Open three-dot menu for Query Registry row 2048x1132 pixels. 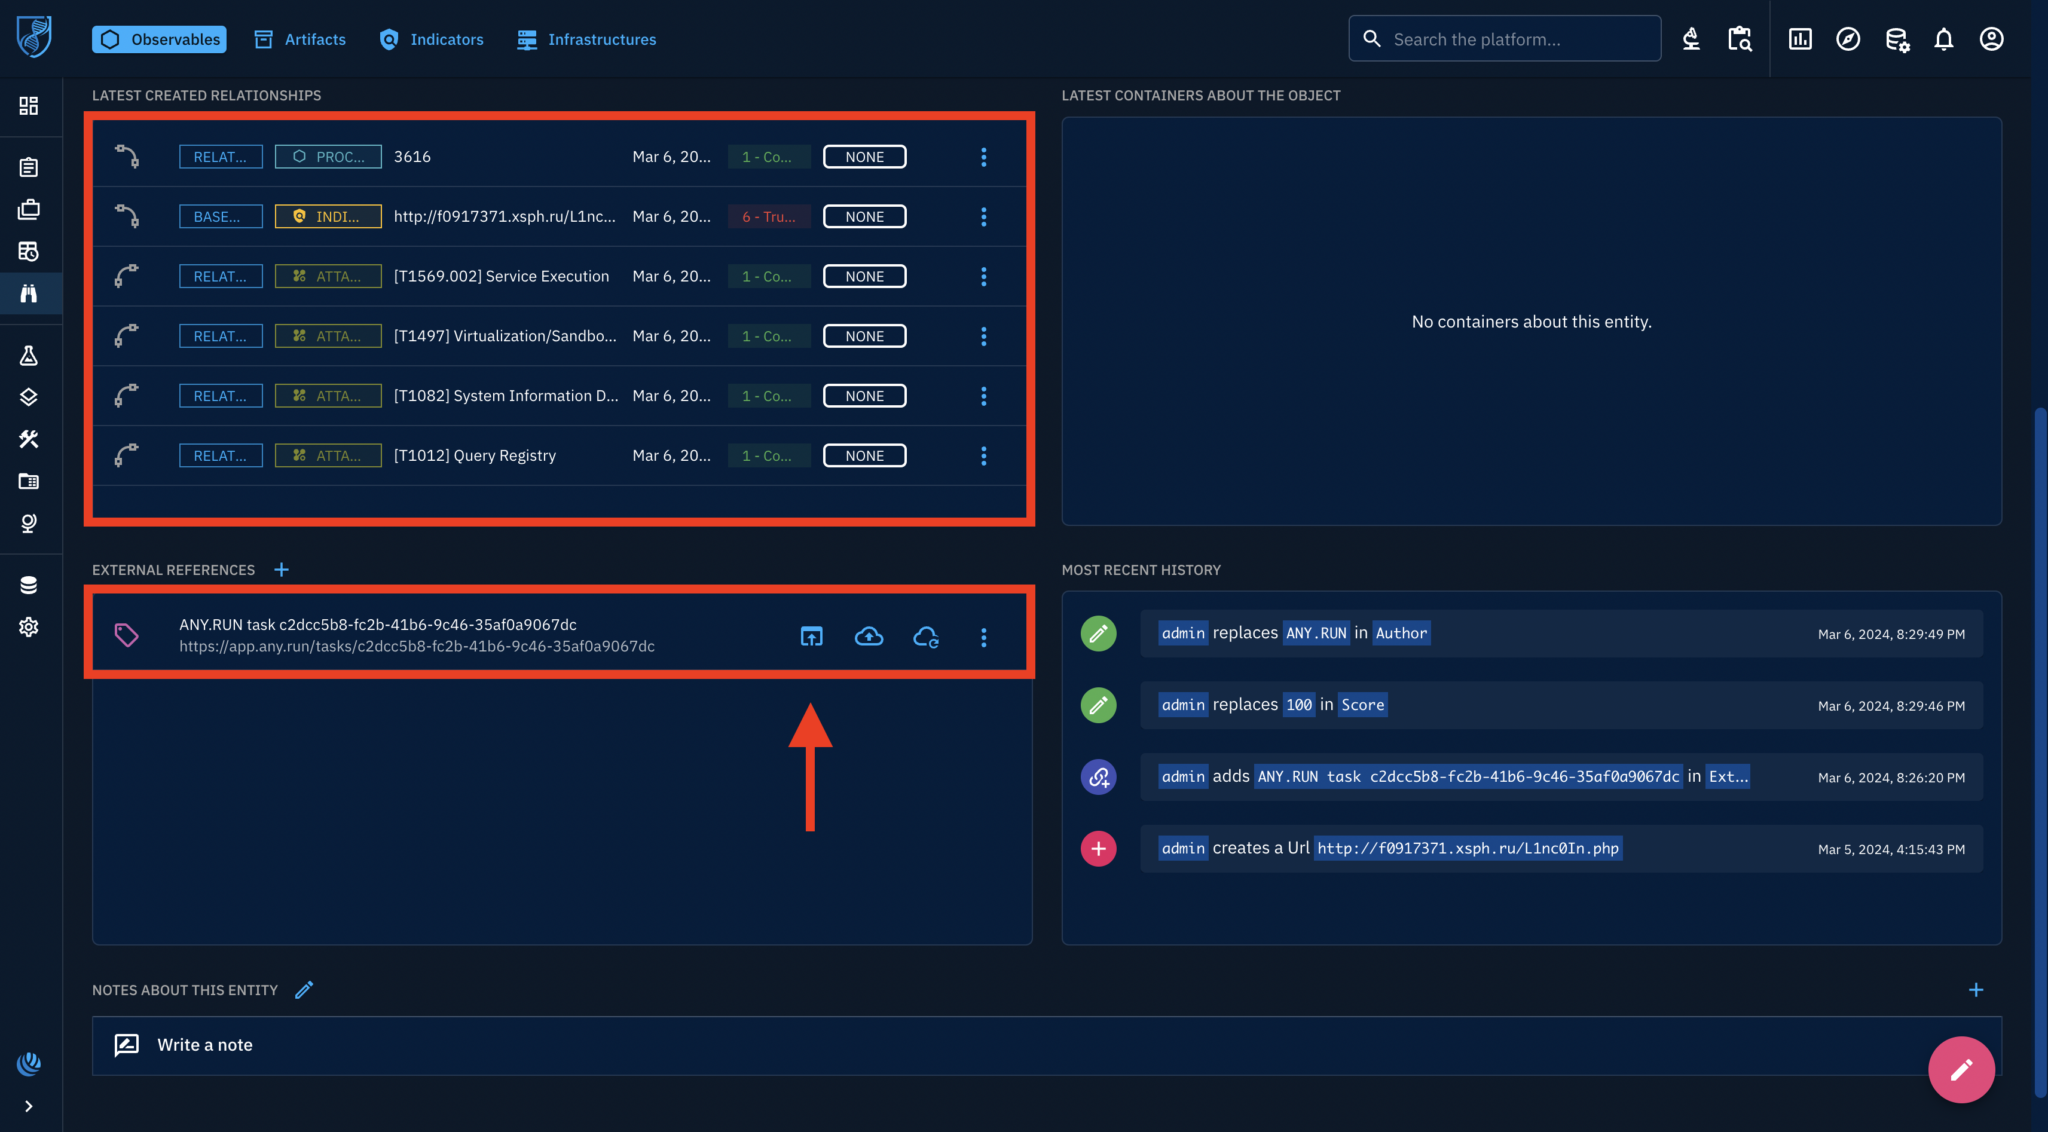[983, 456]
